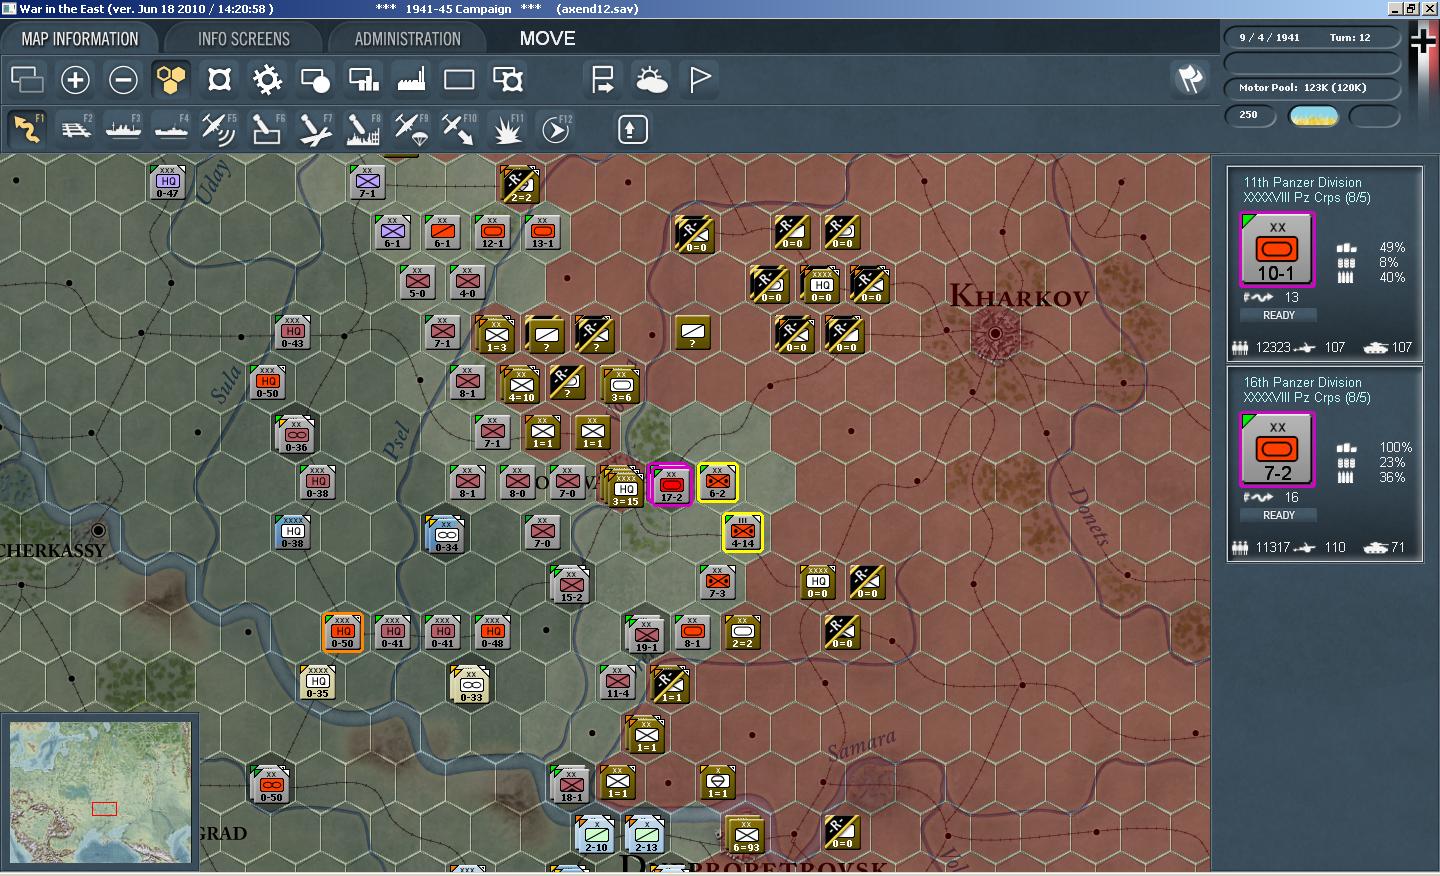Activate airborne drop mode F9
Image resolution: width=1440 pixels, height=876 pixels.
(411, 128)
